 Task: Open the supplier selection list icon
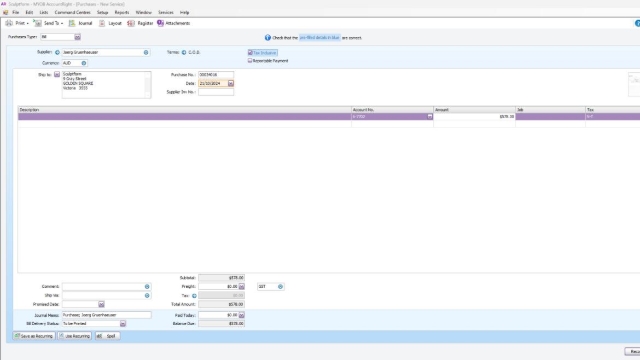click(x=146, y=52)
